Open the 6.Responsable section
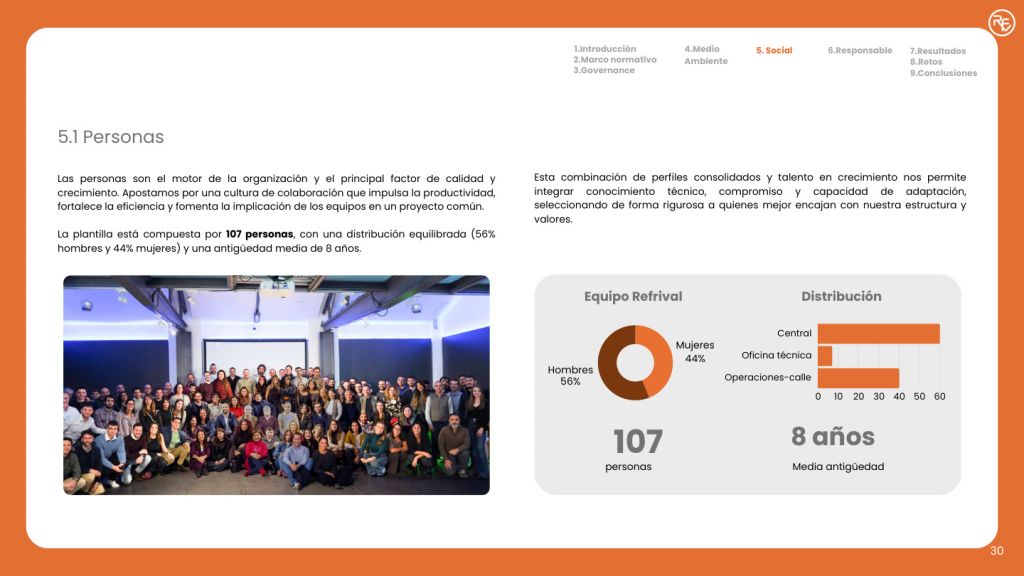The width and height of the screenshot is (1024, 576). click(x=859, y=50)
